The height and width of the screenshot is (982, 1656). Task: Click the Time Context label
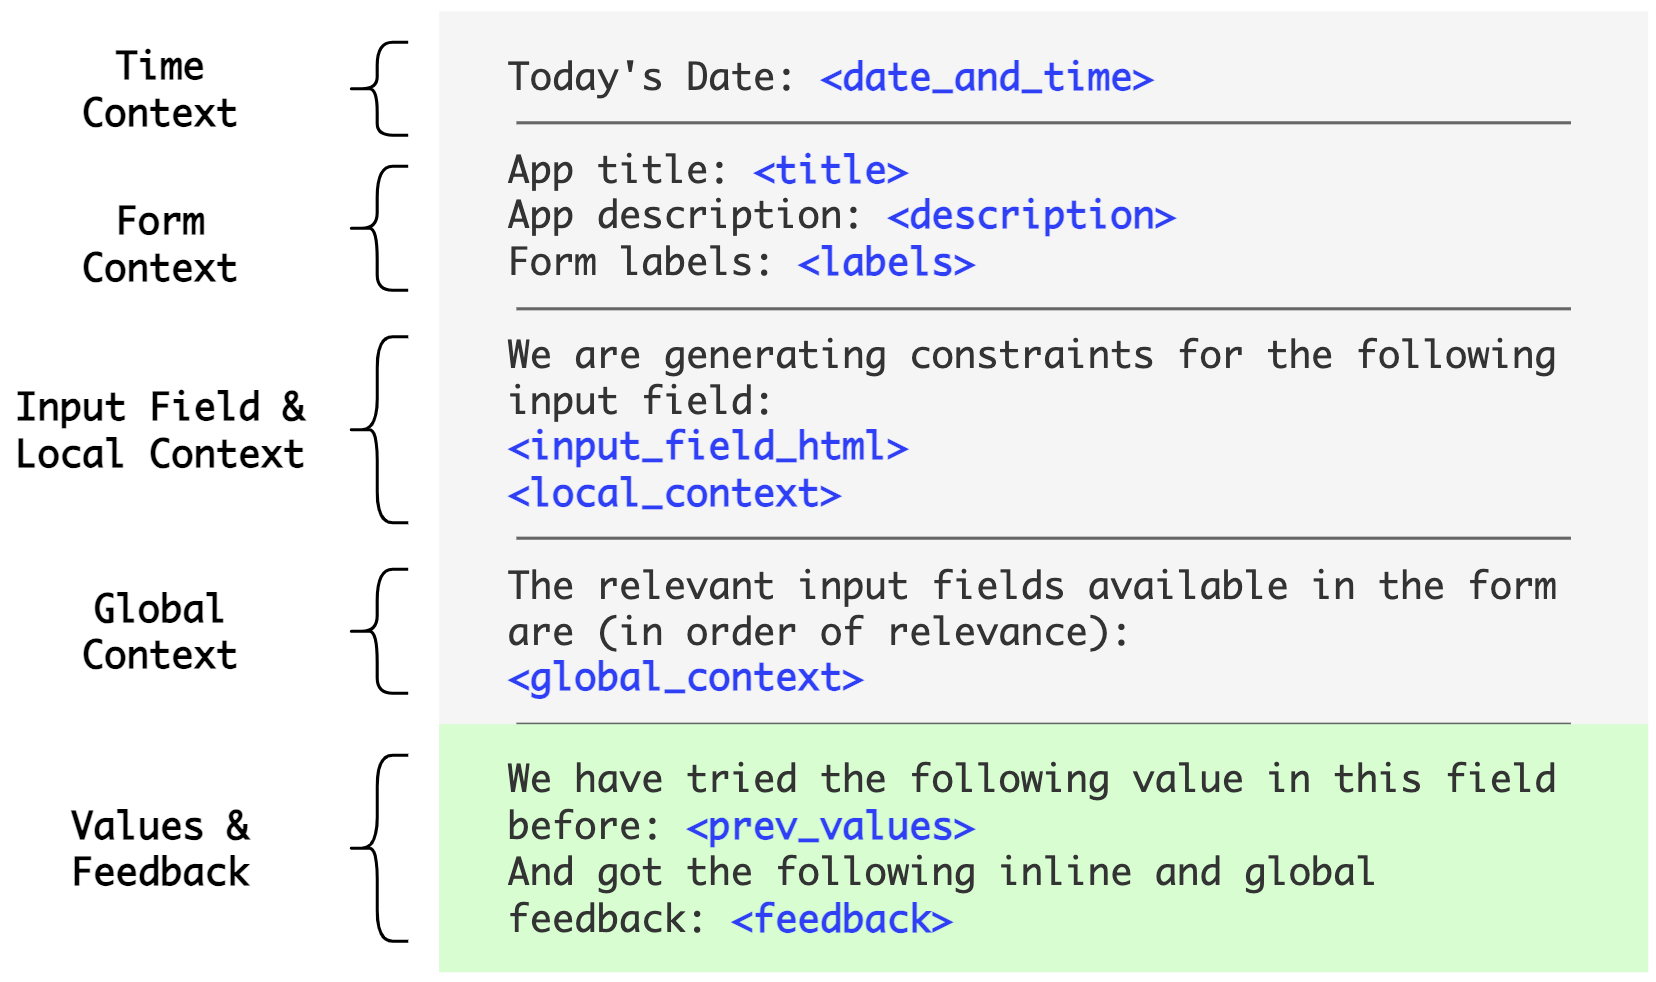pyautogui.click(x=160, y=90)
